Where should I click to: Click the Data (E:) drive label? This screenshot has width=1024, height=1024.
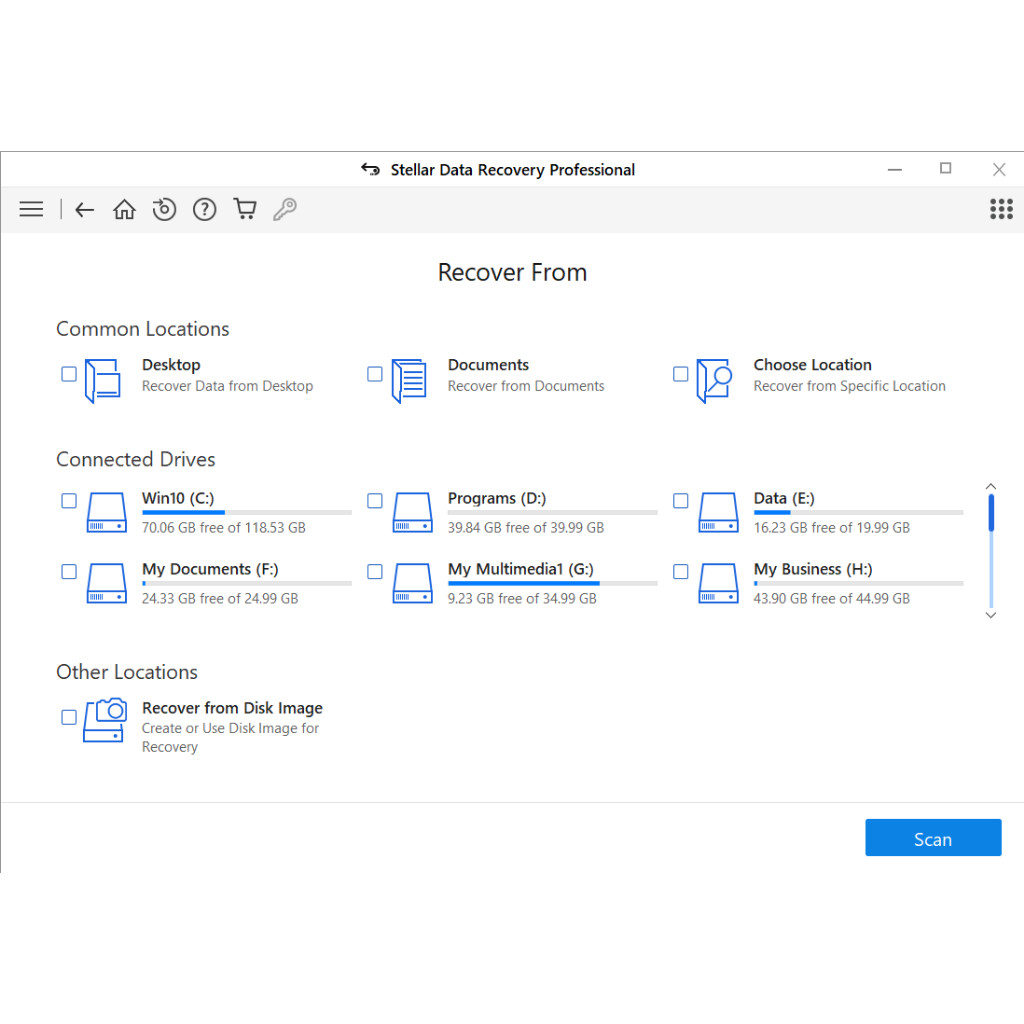coord(784,498)
